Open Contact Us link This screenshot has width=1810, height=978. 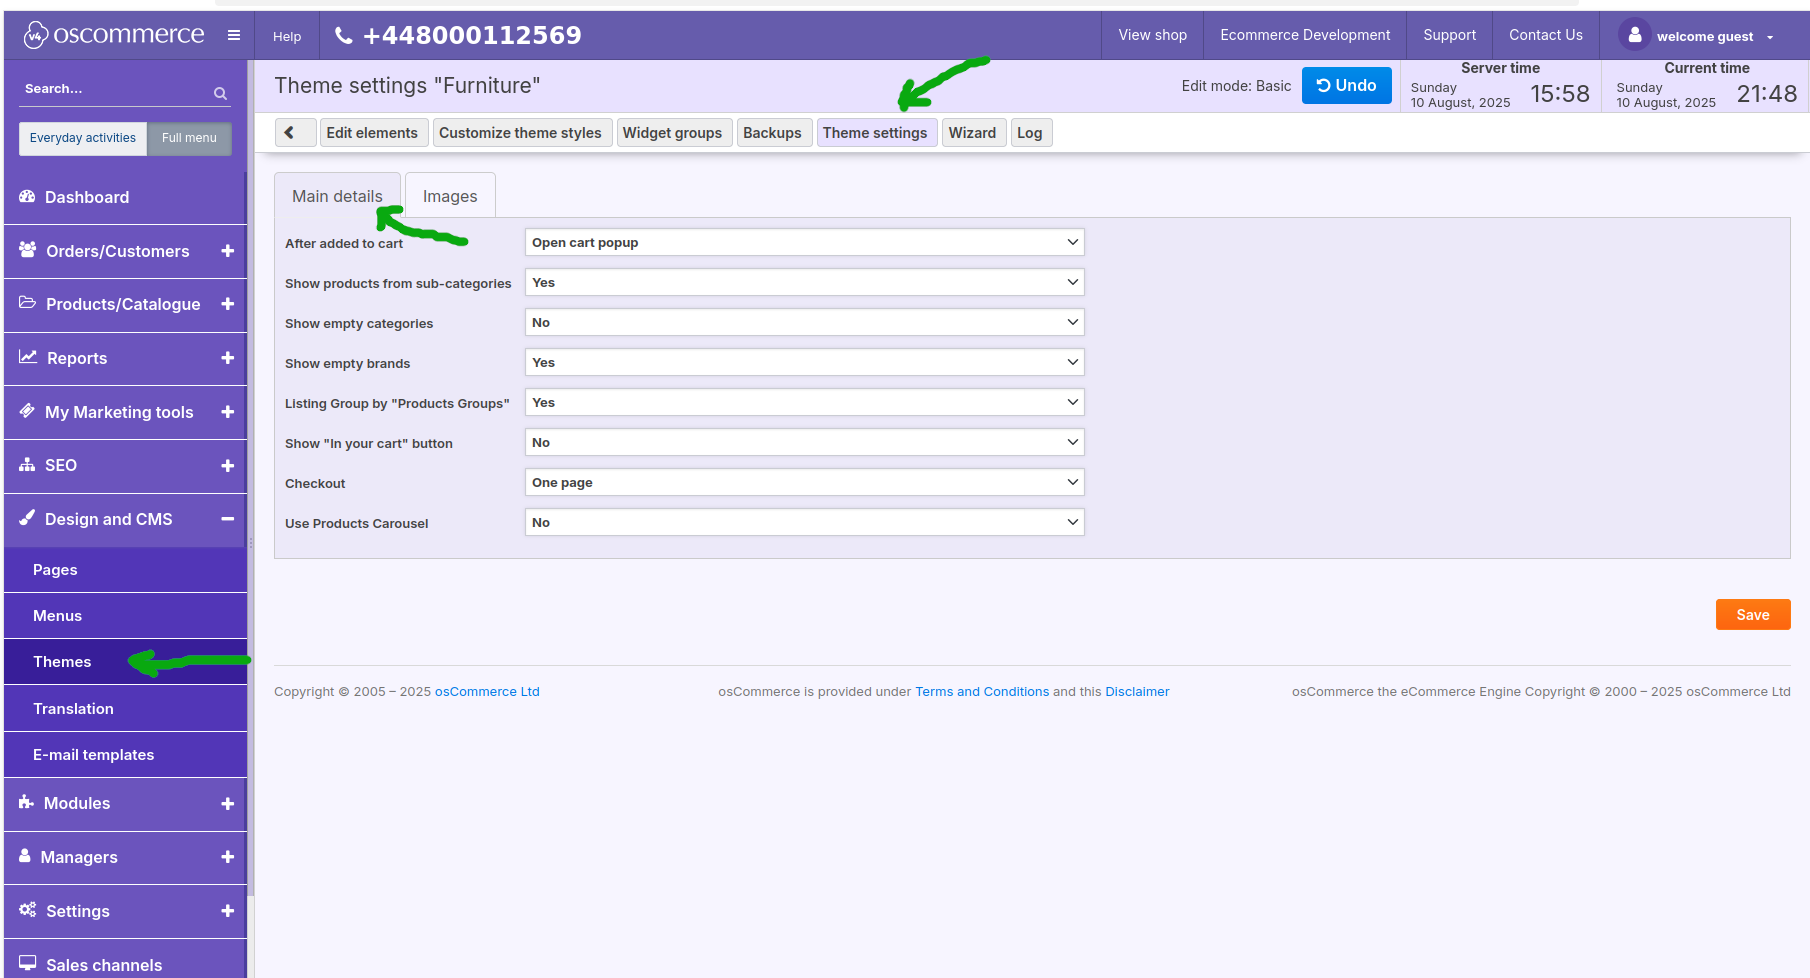(x=1546, y=35)
